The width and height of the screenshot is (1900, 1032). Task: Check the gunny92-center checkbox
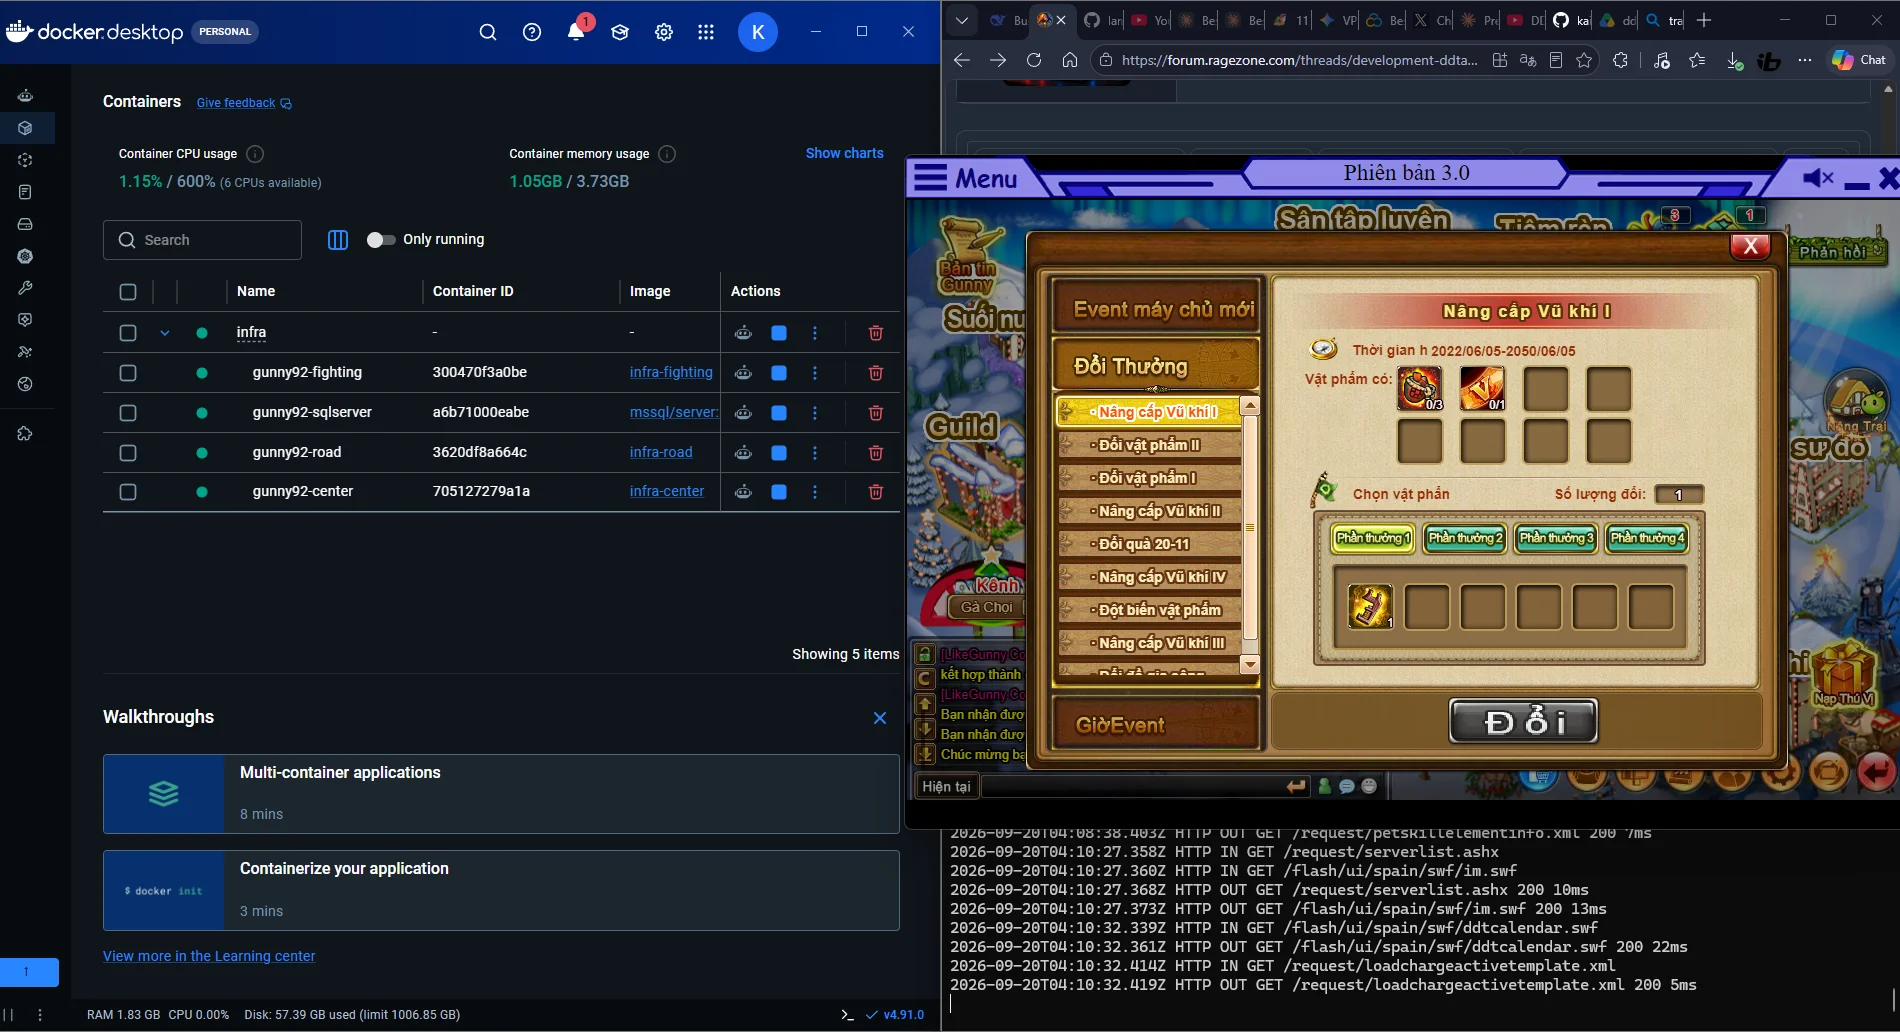point(128,492)
